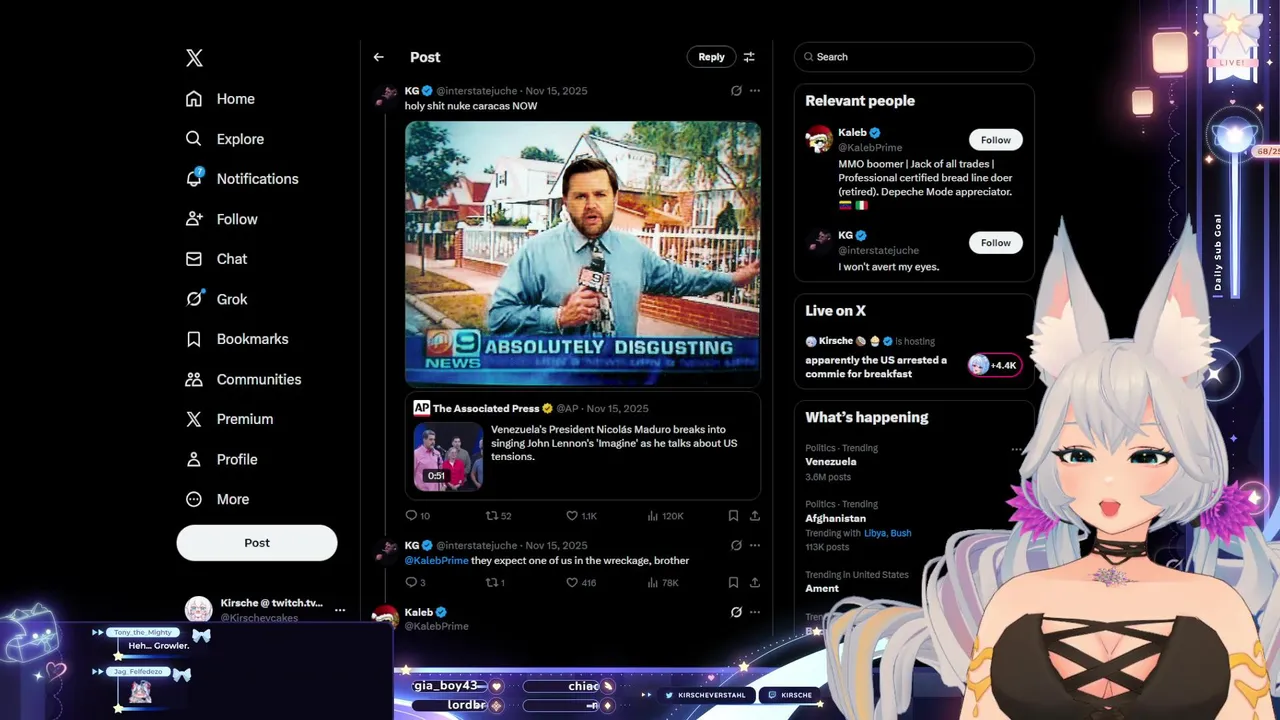Click the Premium X icon
The image size is (1280, 720).
pos(194,419)
